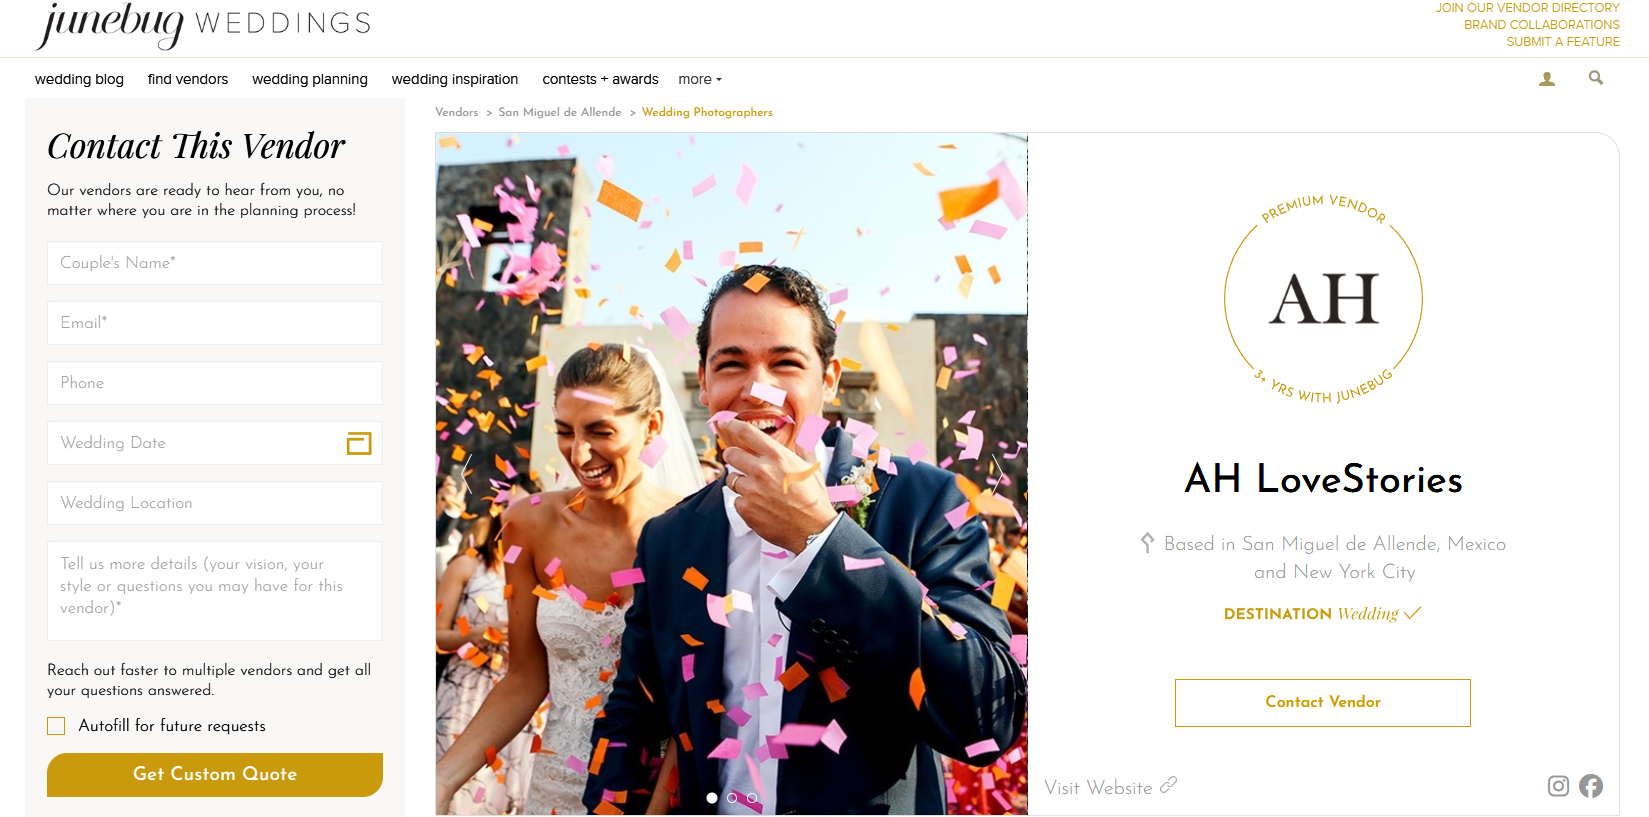The height and width of the screenshot is (817, 1649).
Task: Open the San Miguel de Allende breadcrumb
Action: (560, 112)
